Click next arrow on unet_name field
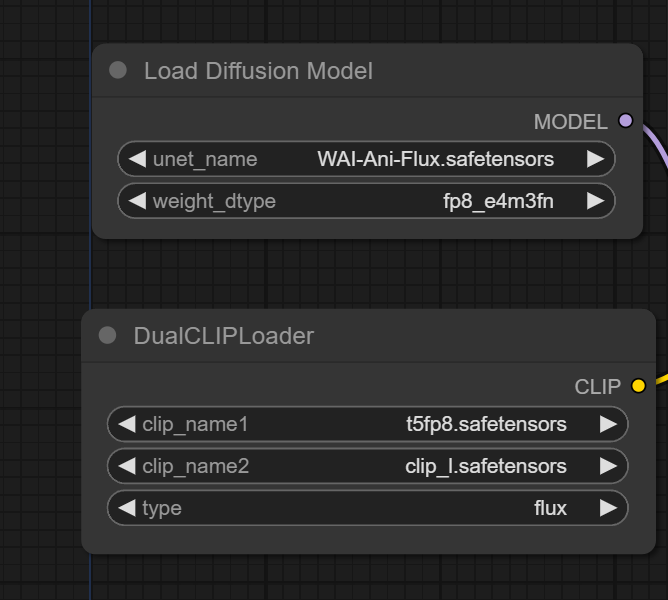This screenshot has height=600, width=668. (x=595, y=159)
